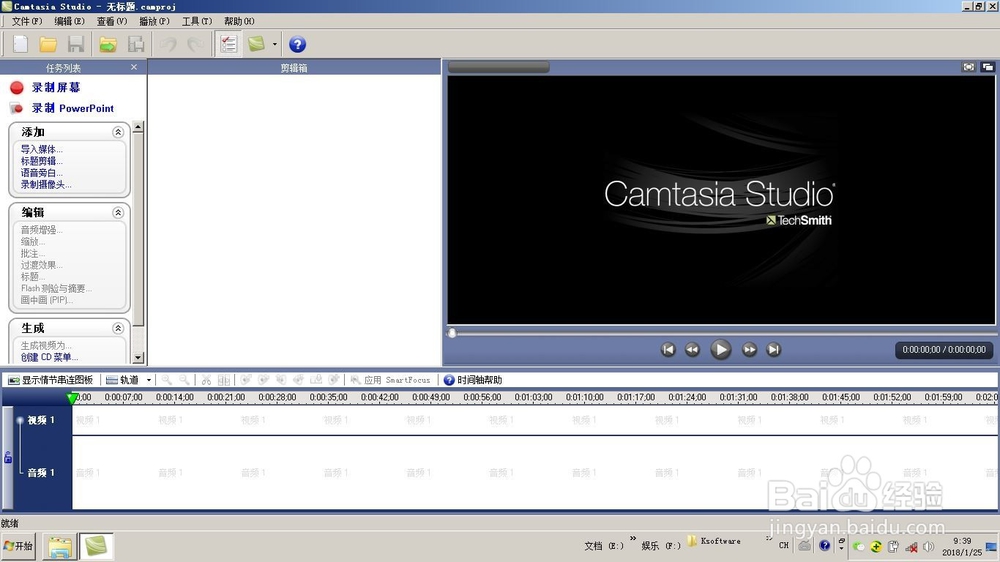The width and height of the screenshot is (1000, 562).
Task: Fast forward the preview playback
Action: pyautogui.click(x=749, y=350)
